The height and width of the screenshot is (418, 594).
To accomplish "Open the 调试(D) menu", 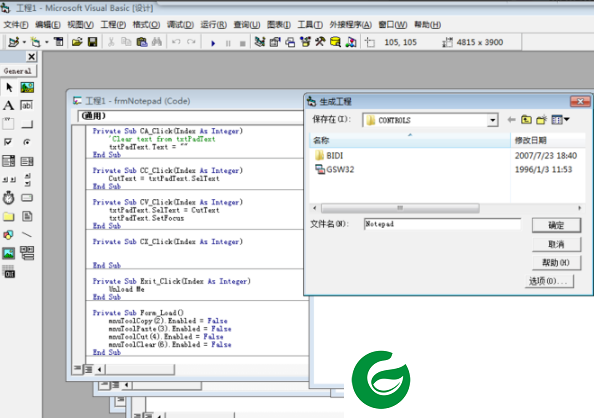I will [180, 25].
